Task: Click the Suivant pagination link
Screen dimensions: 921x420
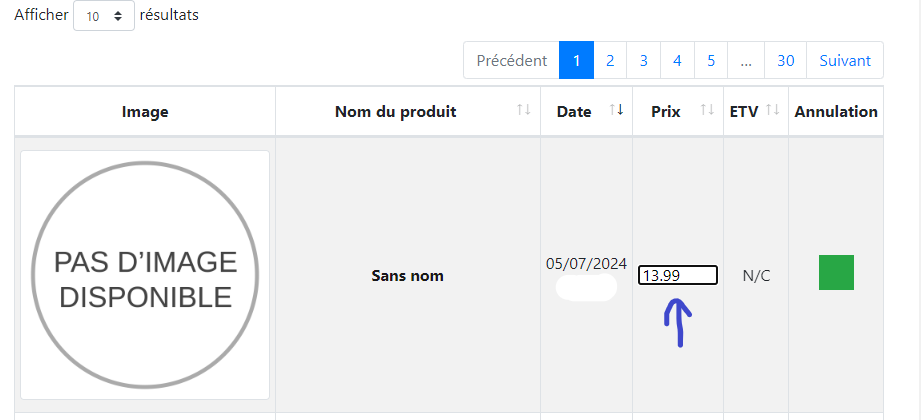Action: coord(845,60)
